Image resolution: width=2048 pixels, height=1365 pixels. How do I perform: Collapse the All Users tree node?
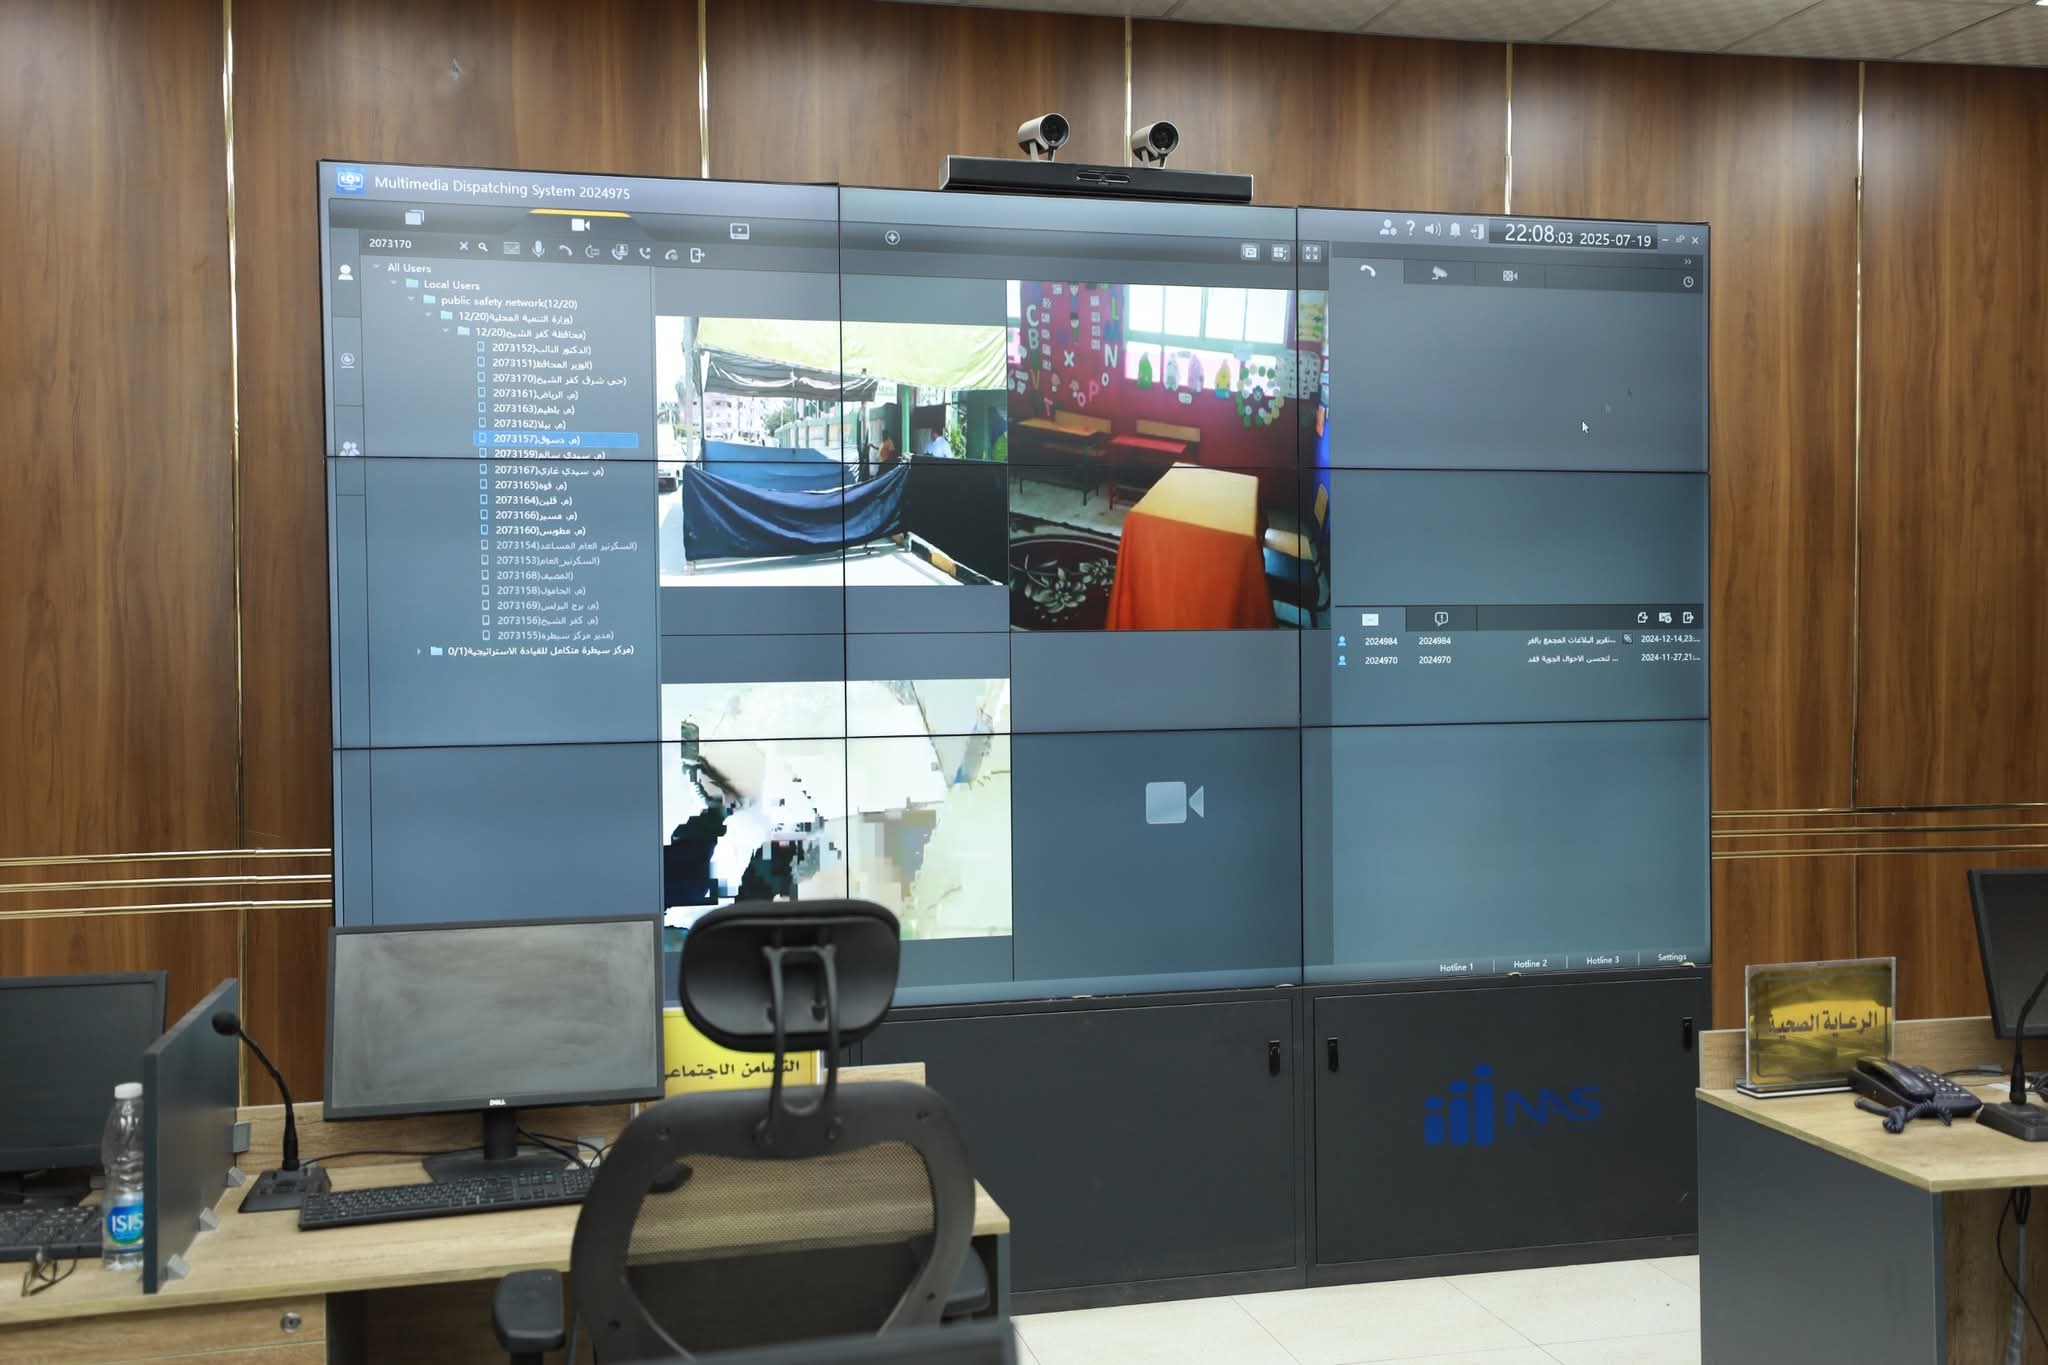[x=377, y=267]
